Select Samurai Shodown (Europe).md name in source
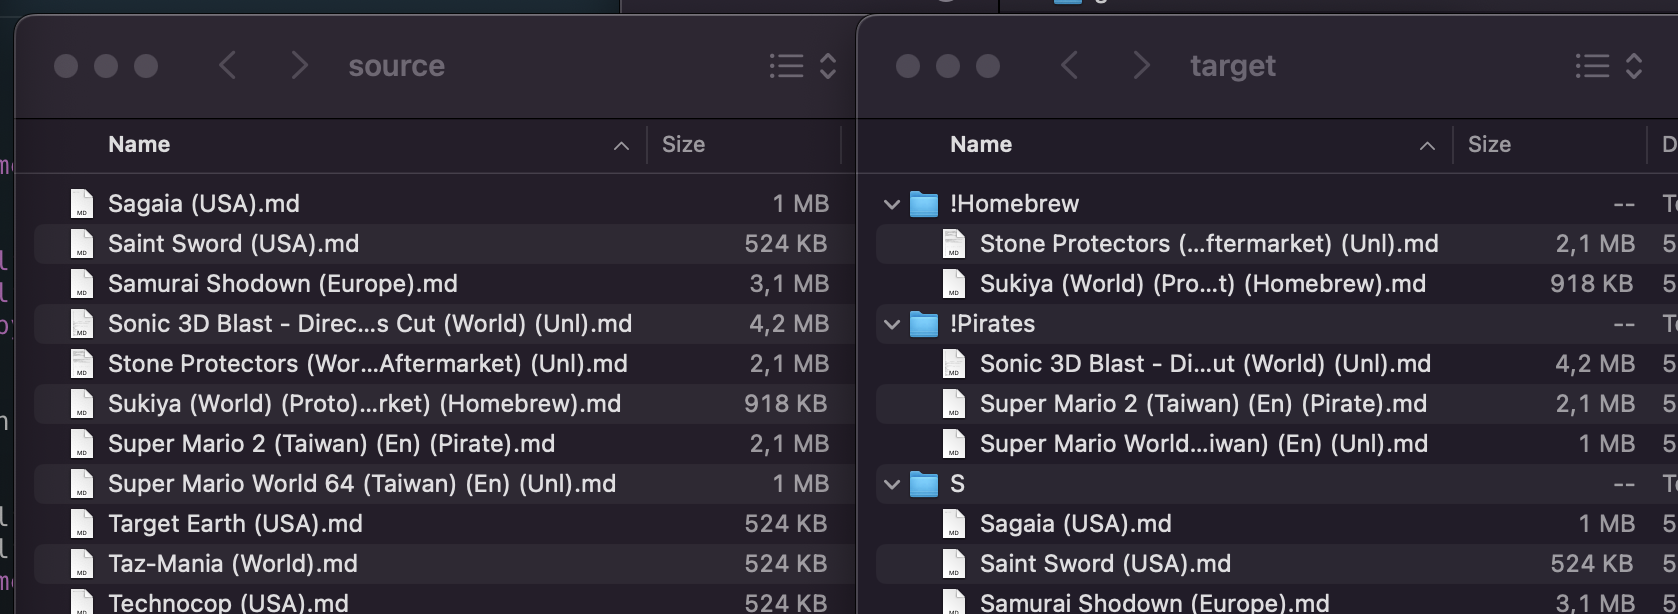The image size is (1678, 614). pos(283,284)
